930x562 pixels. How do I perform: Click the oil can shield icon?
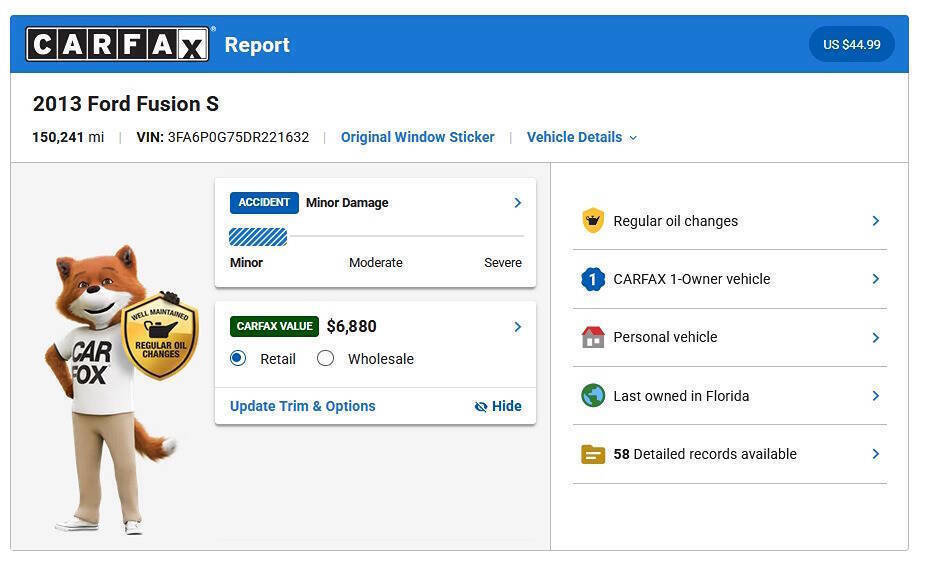(593, 221)
